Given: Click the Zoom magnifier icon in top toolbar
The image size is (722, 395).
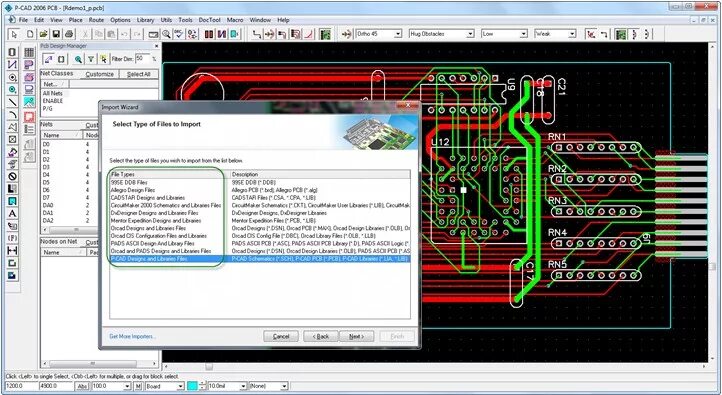Looking at the screenshot, I should pos(166,34).
